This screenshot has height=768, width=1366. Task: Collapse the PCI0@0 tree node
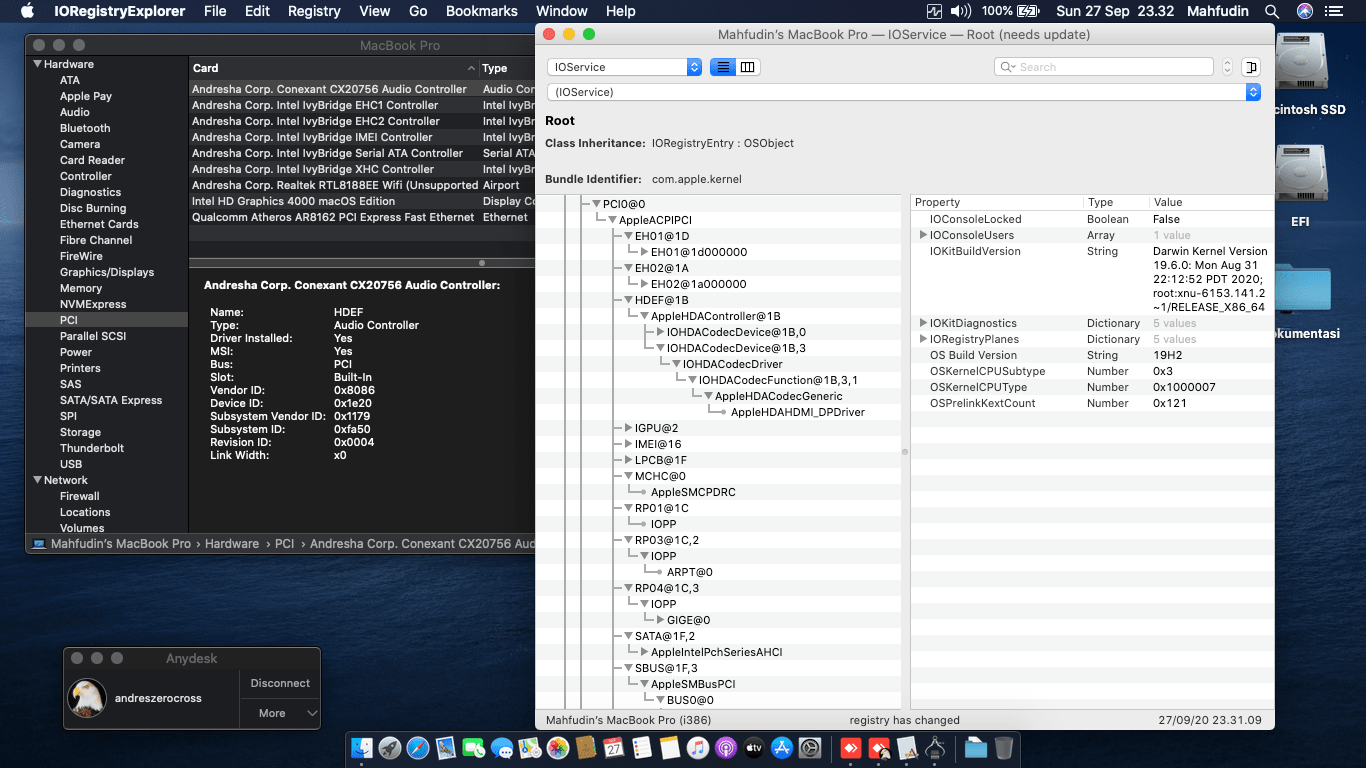click(x=596, y=204)
